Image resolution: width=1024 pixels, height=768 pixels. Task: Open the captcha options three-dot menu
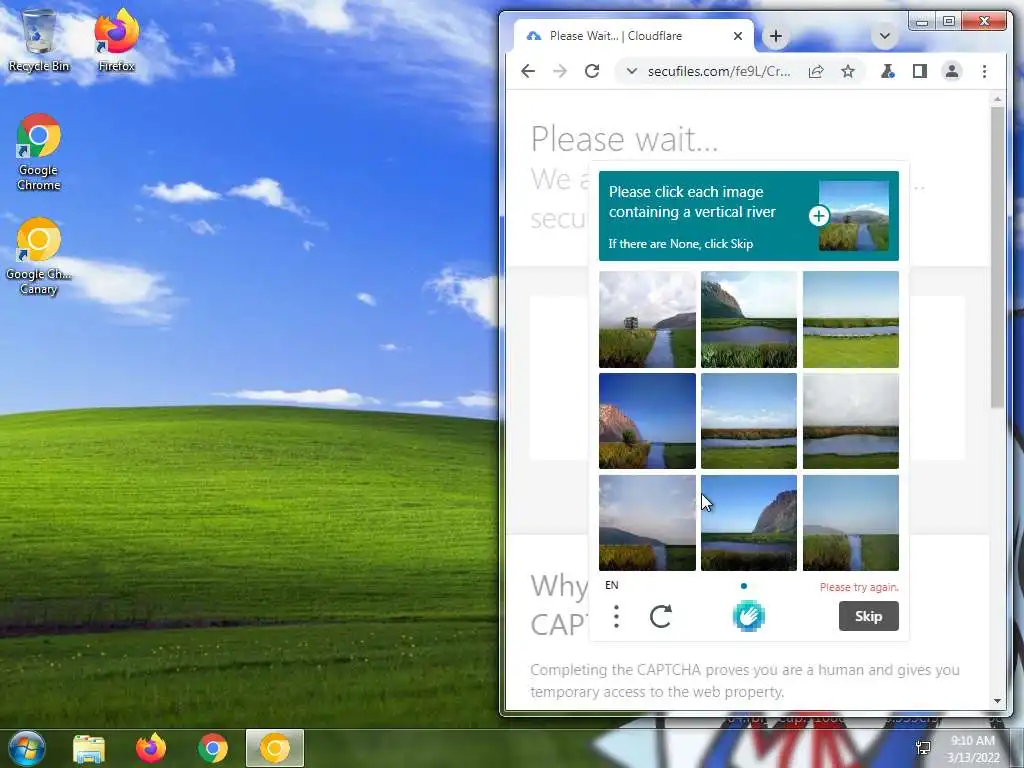click(616, 616)
